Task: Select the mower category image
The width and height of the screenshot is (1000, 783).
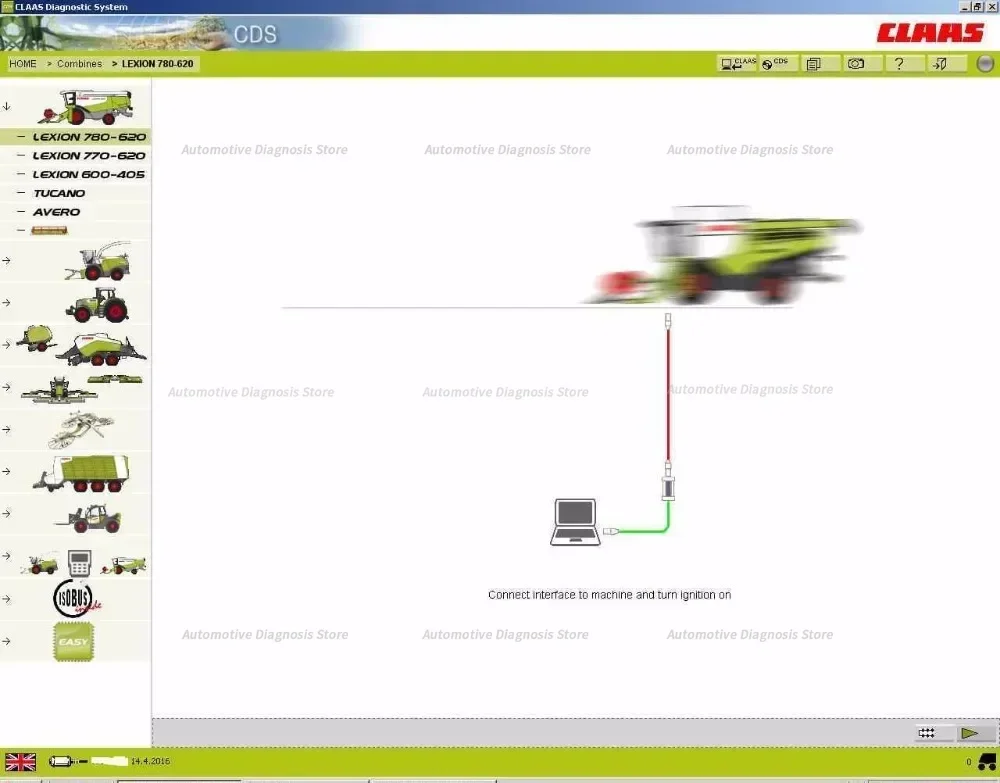Action: click(82, 388)
